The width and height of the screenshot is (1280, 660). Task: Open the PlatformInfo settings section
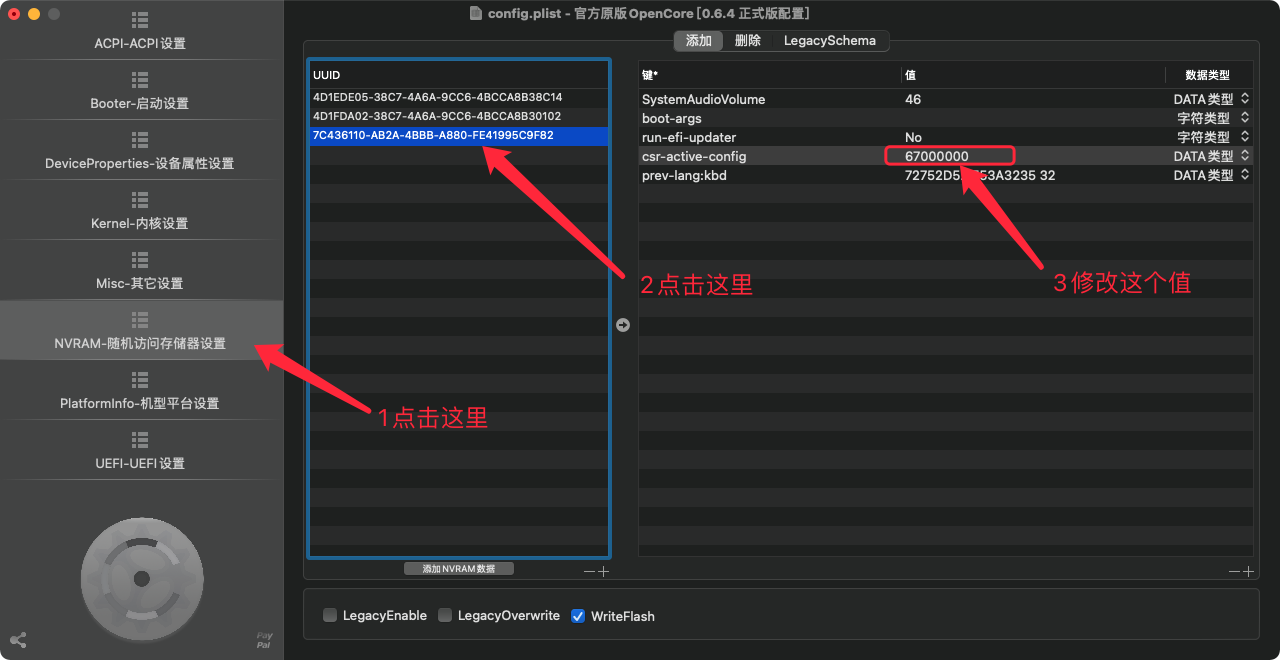pos(140,391)
